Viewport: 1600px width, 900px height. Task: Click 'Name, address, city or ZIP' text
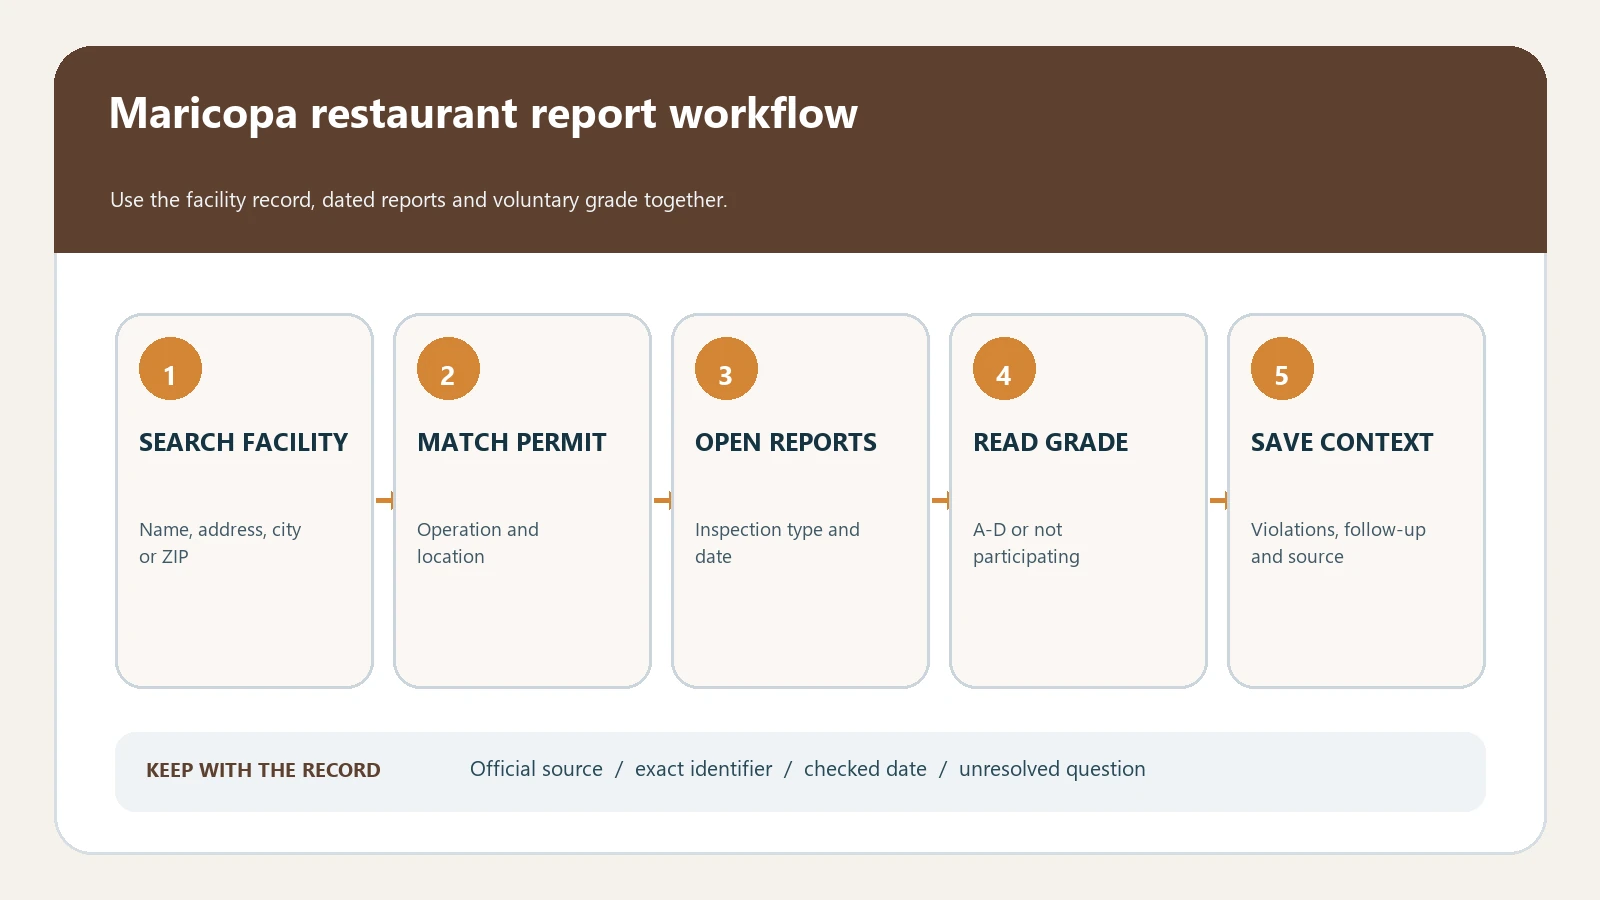point(220,543)
